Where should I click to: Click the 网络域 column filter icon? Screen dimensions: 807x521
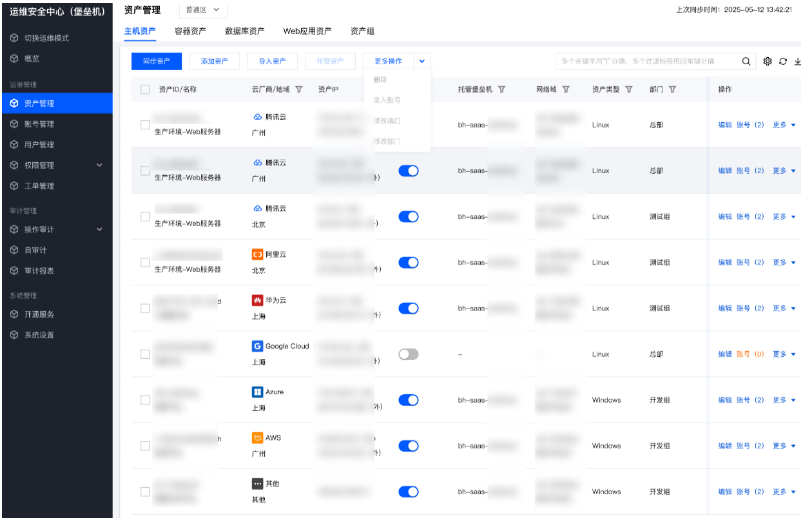click(566, 89)
